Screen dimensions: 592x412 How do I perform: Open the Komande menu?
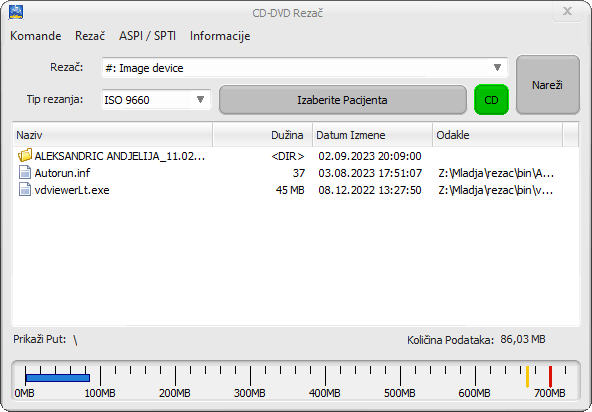tap(35, 36)
